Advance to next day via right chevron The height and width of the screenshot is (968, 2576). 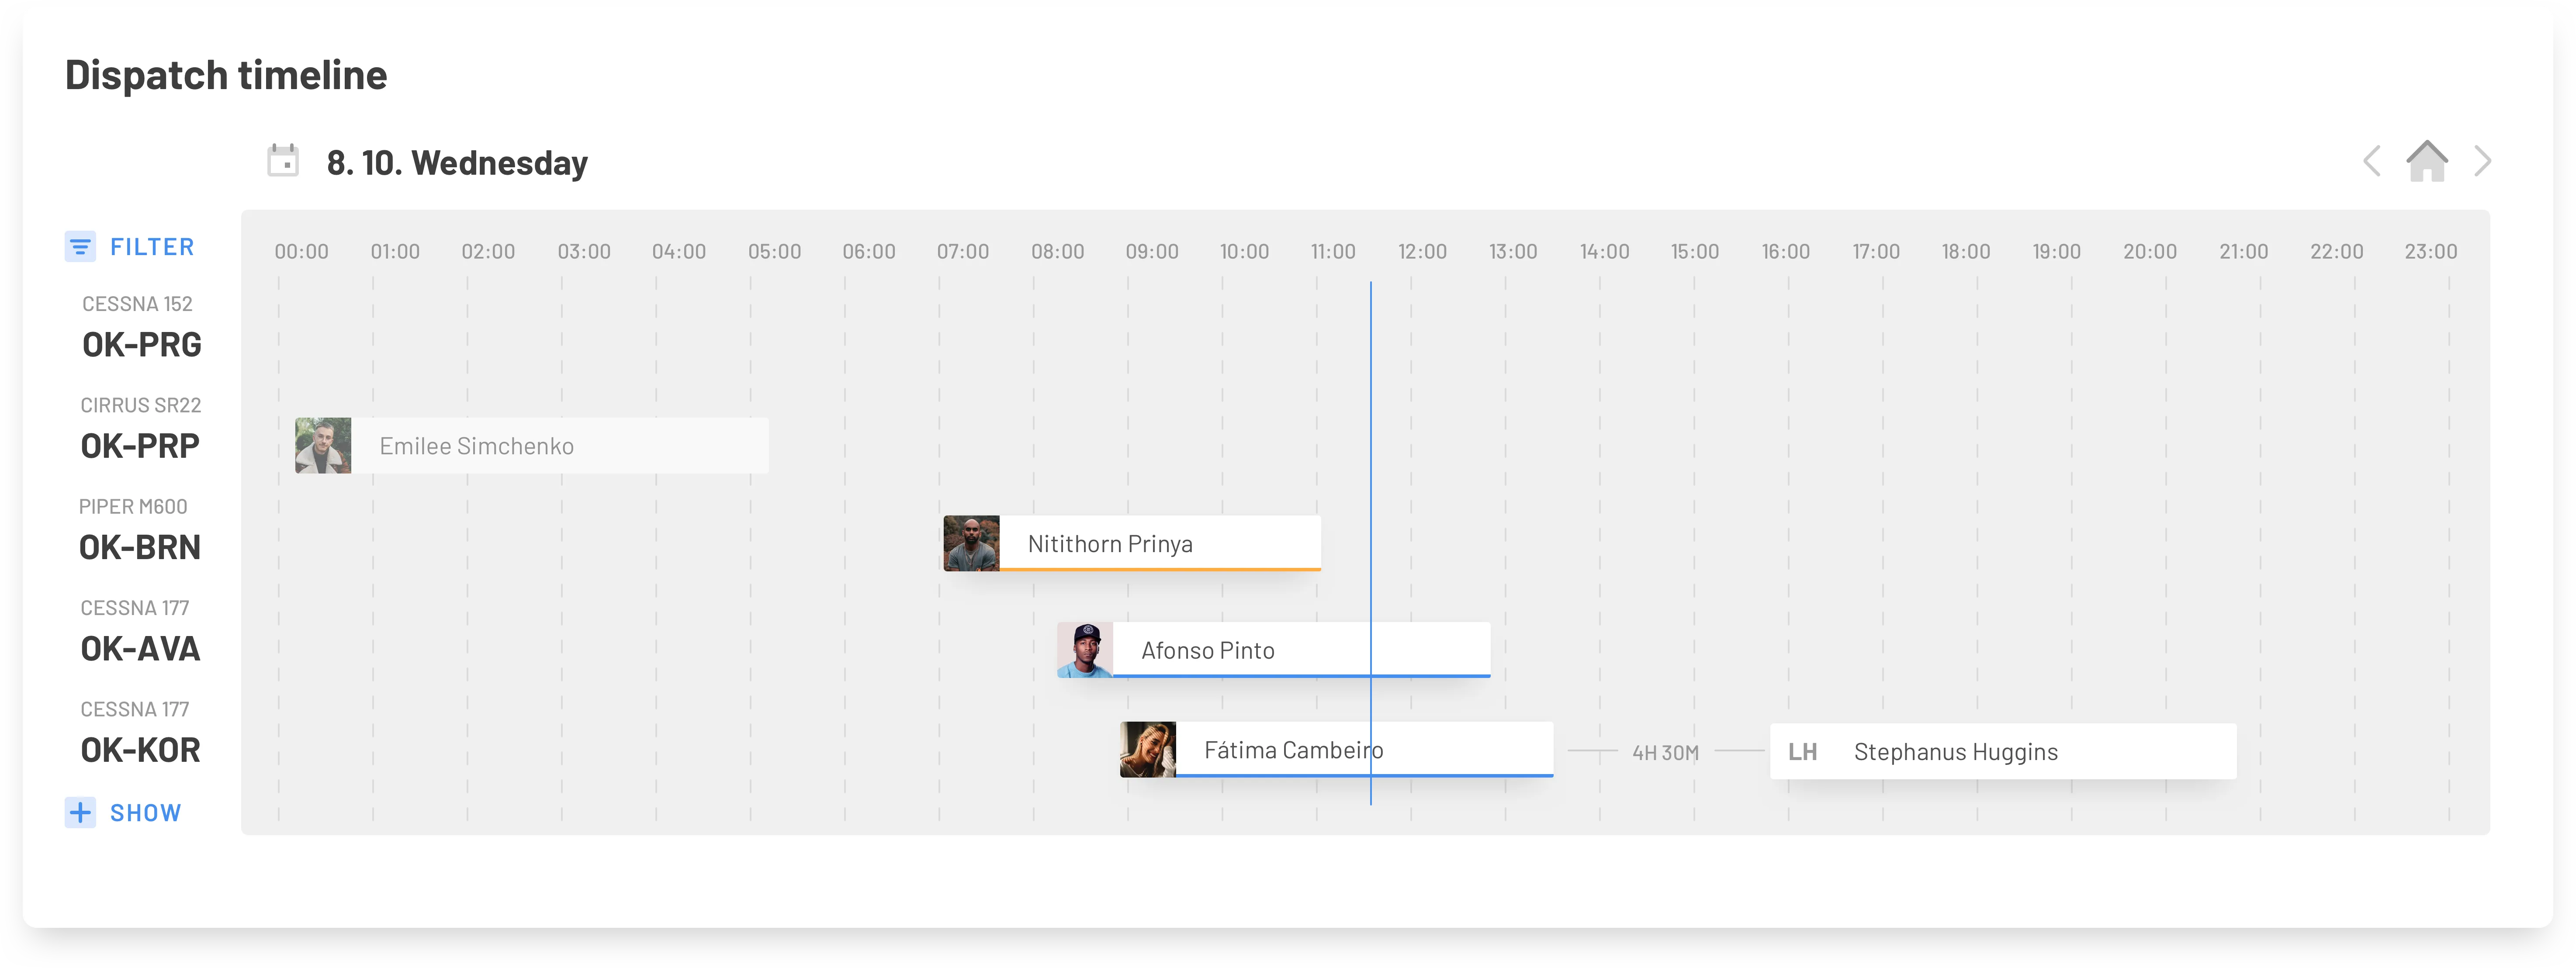(2483, 161)
